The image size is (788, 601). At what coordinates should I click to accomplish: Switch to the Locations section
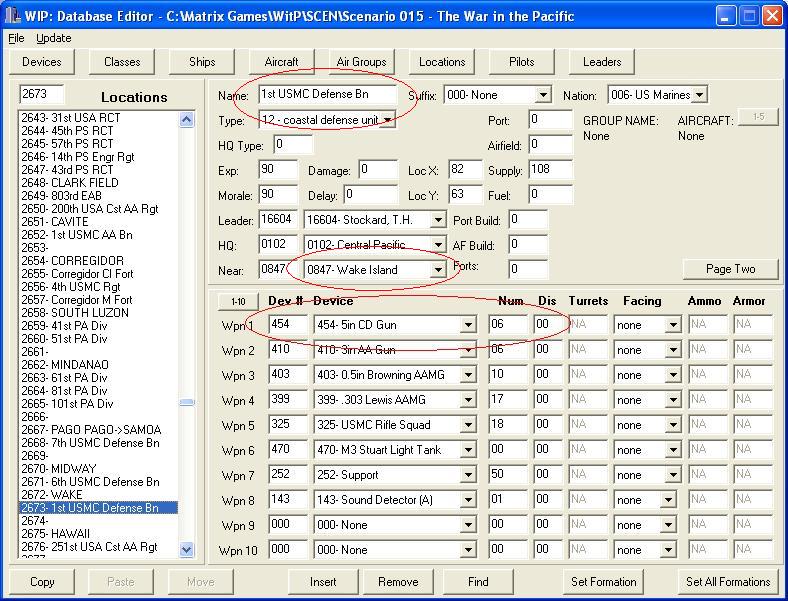click(x=442, y=62)
